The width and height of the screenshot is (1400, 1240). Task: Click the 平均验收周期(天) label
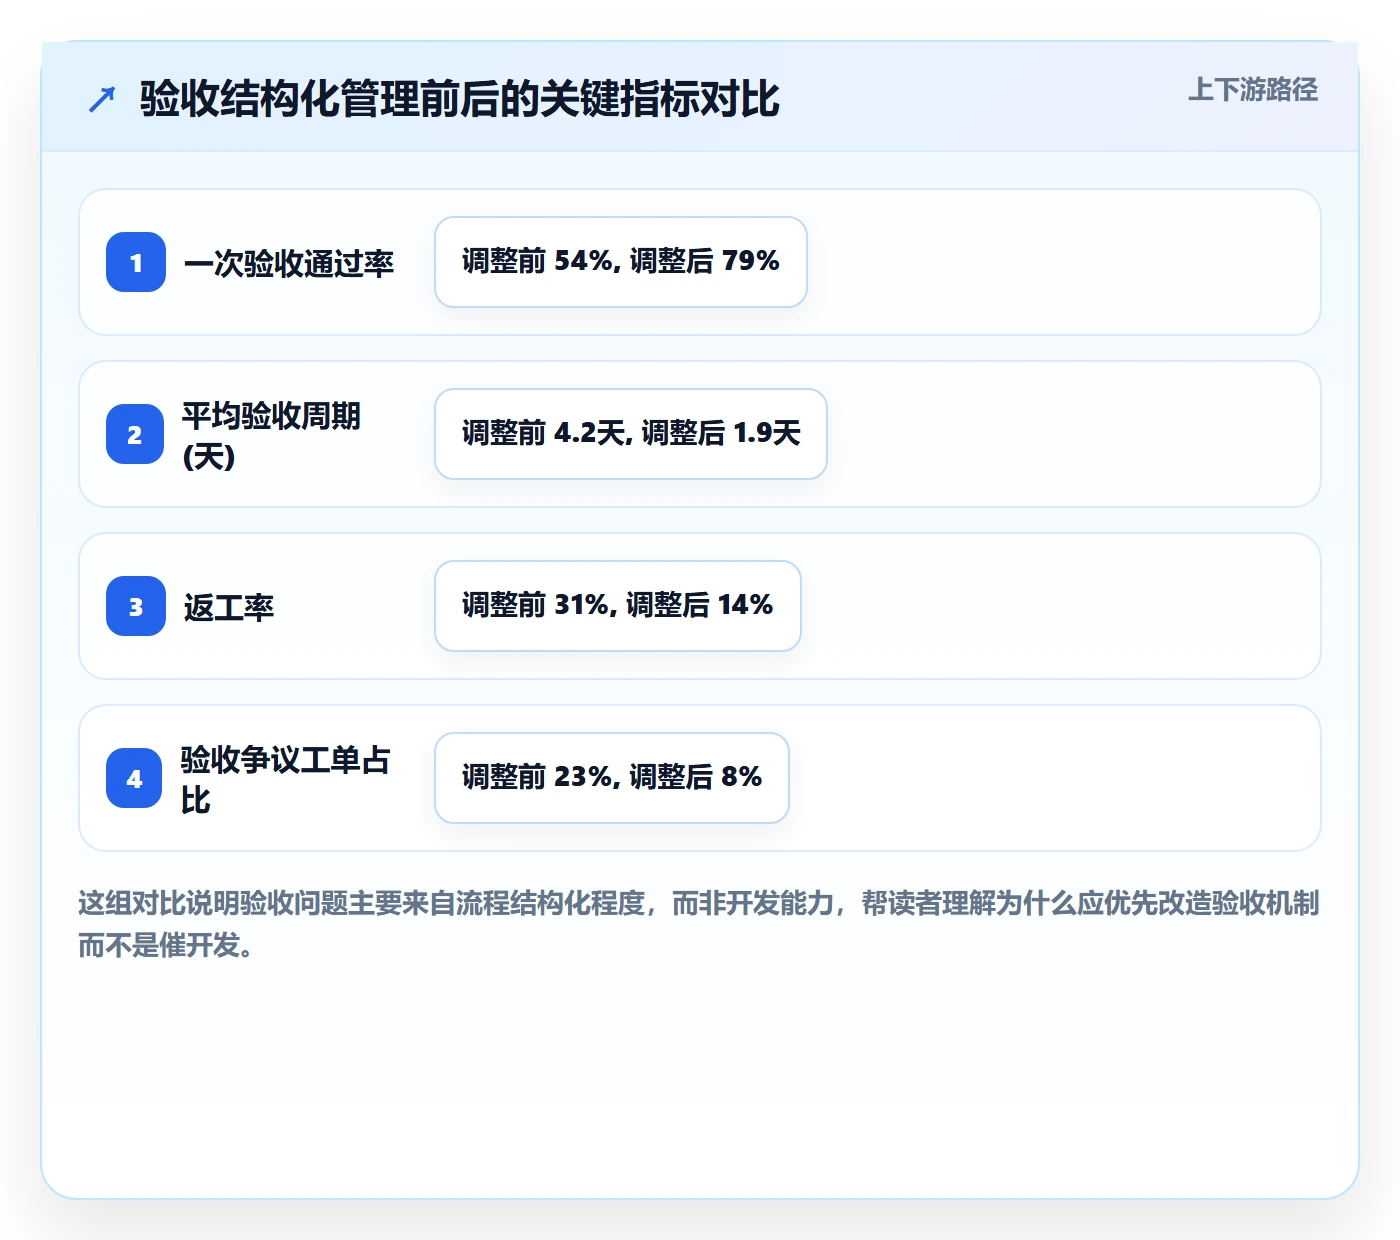271,435
